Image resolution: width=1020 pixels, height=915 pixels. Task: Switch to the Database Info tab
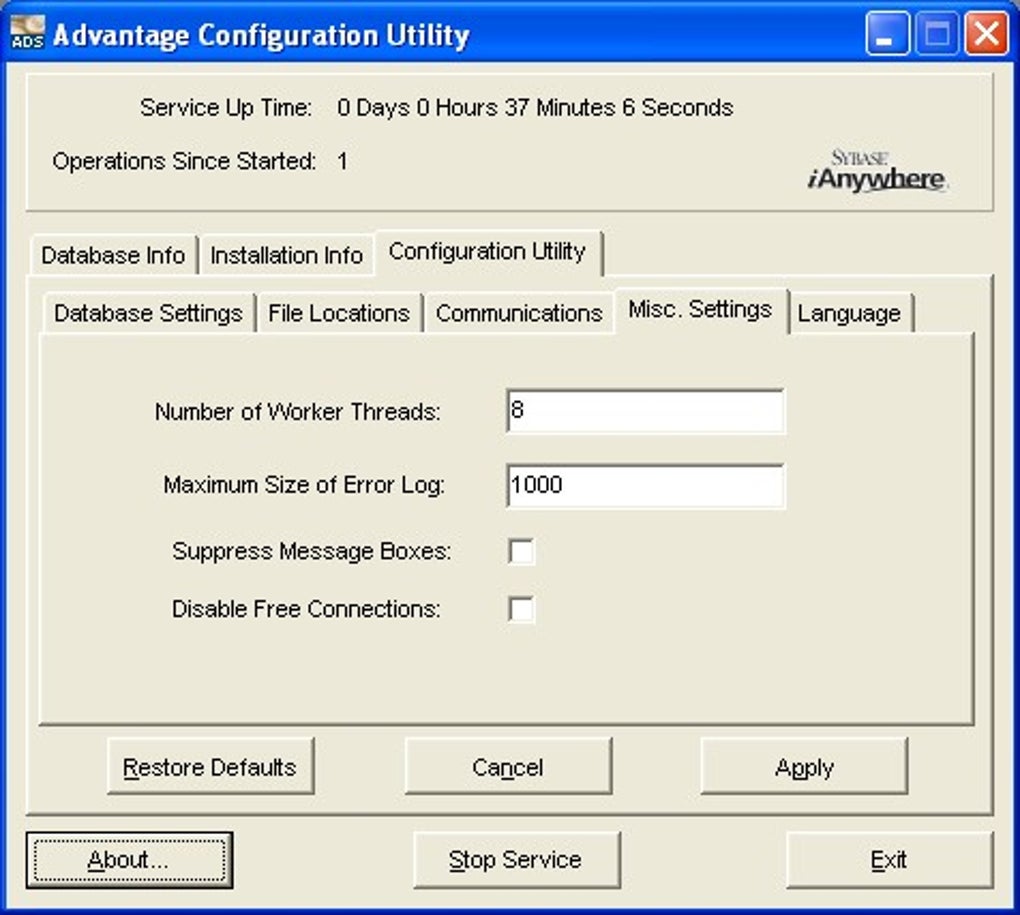tap(112, 255)
